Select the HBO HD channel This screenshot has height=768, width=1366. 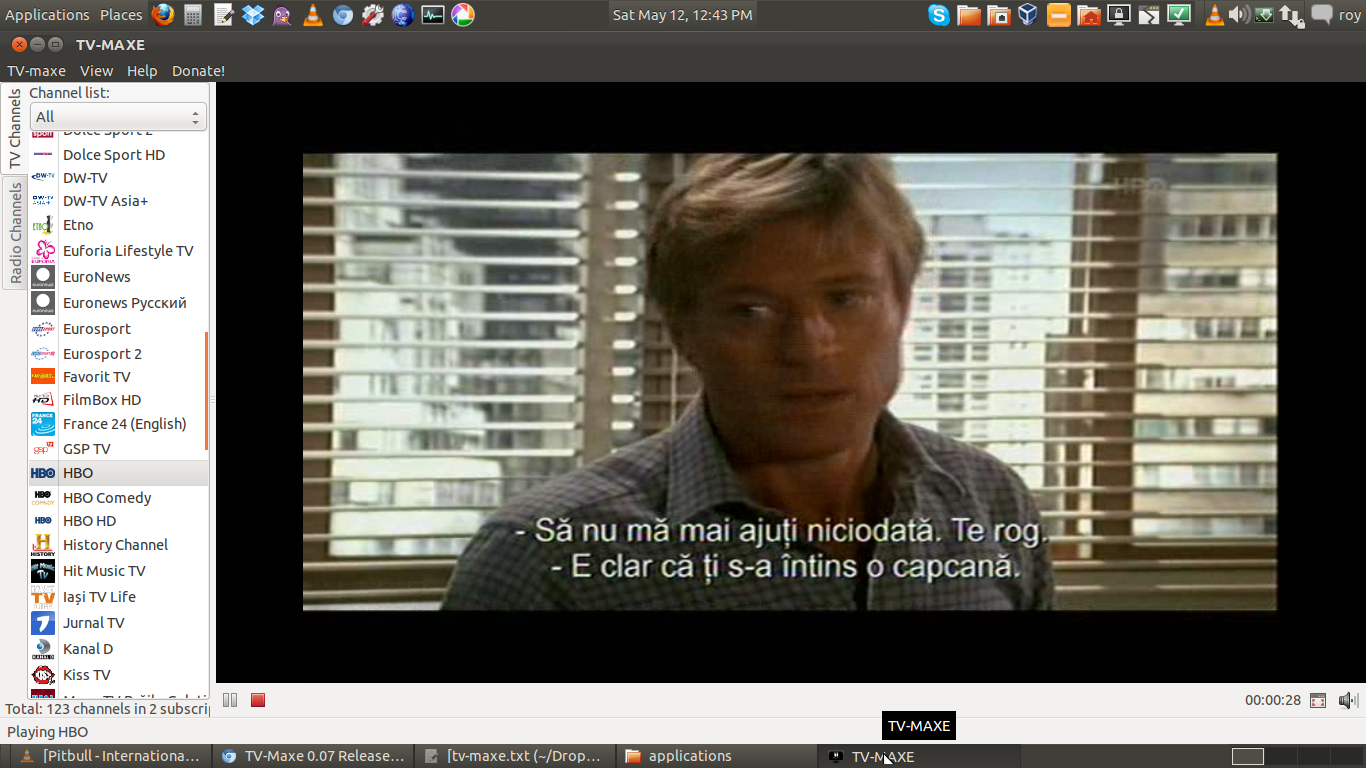pos(118,521)
